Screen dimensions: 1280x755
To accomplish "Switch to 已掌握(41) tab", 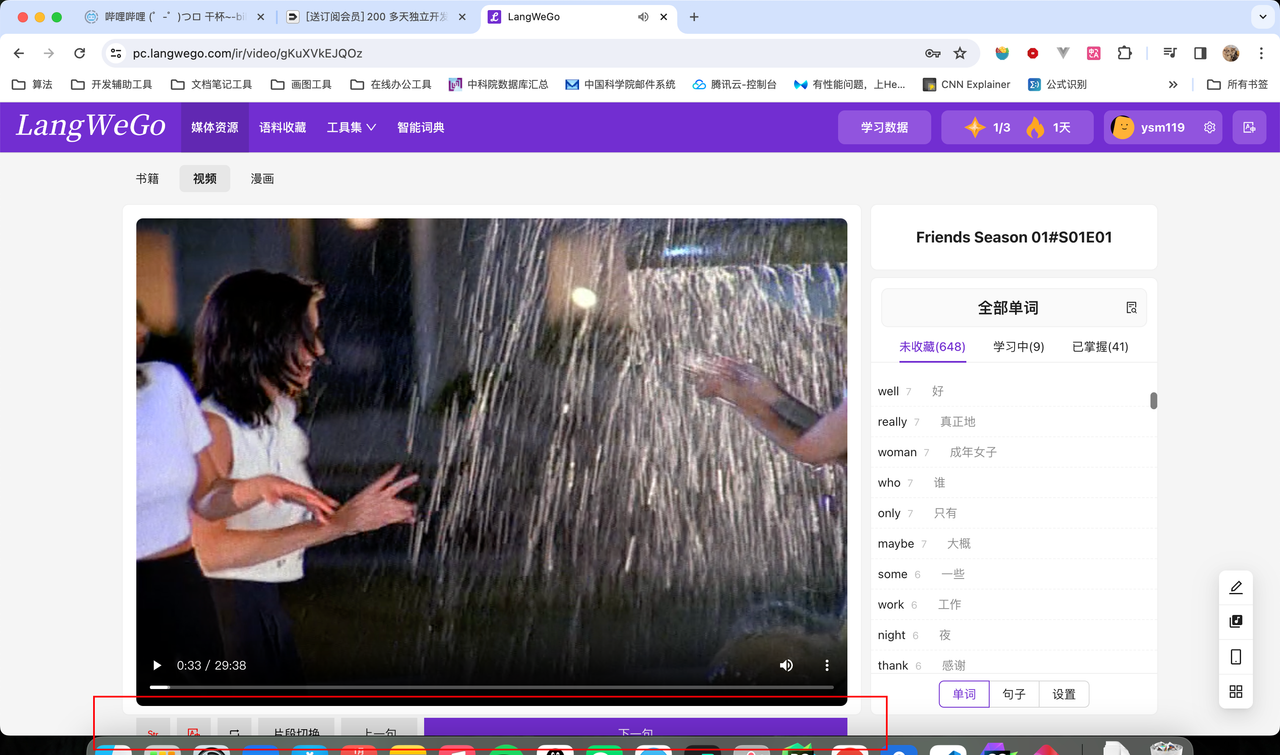I will [x=1100, y=347].
